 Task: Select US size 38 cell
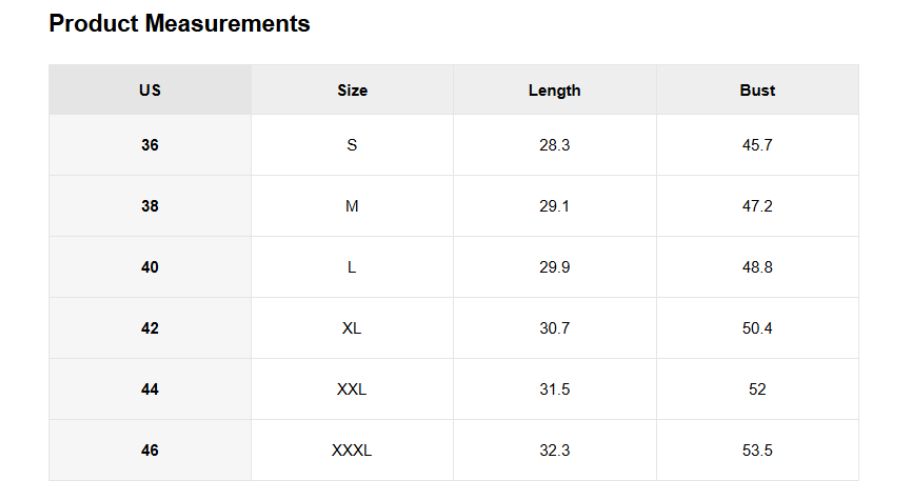[150, 206]
